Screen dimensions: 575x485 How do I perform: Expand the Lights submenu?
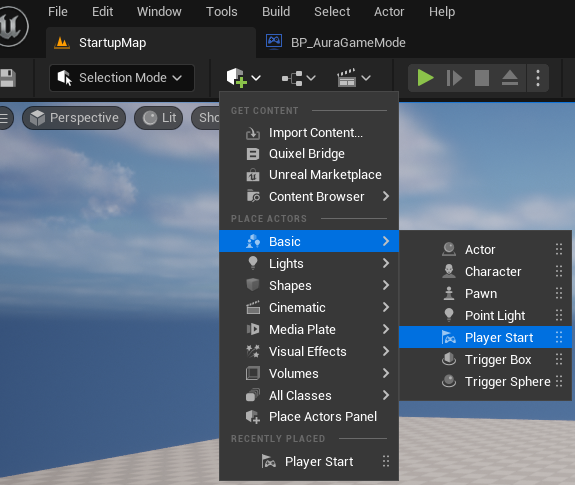(309, 263)
